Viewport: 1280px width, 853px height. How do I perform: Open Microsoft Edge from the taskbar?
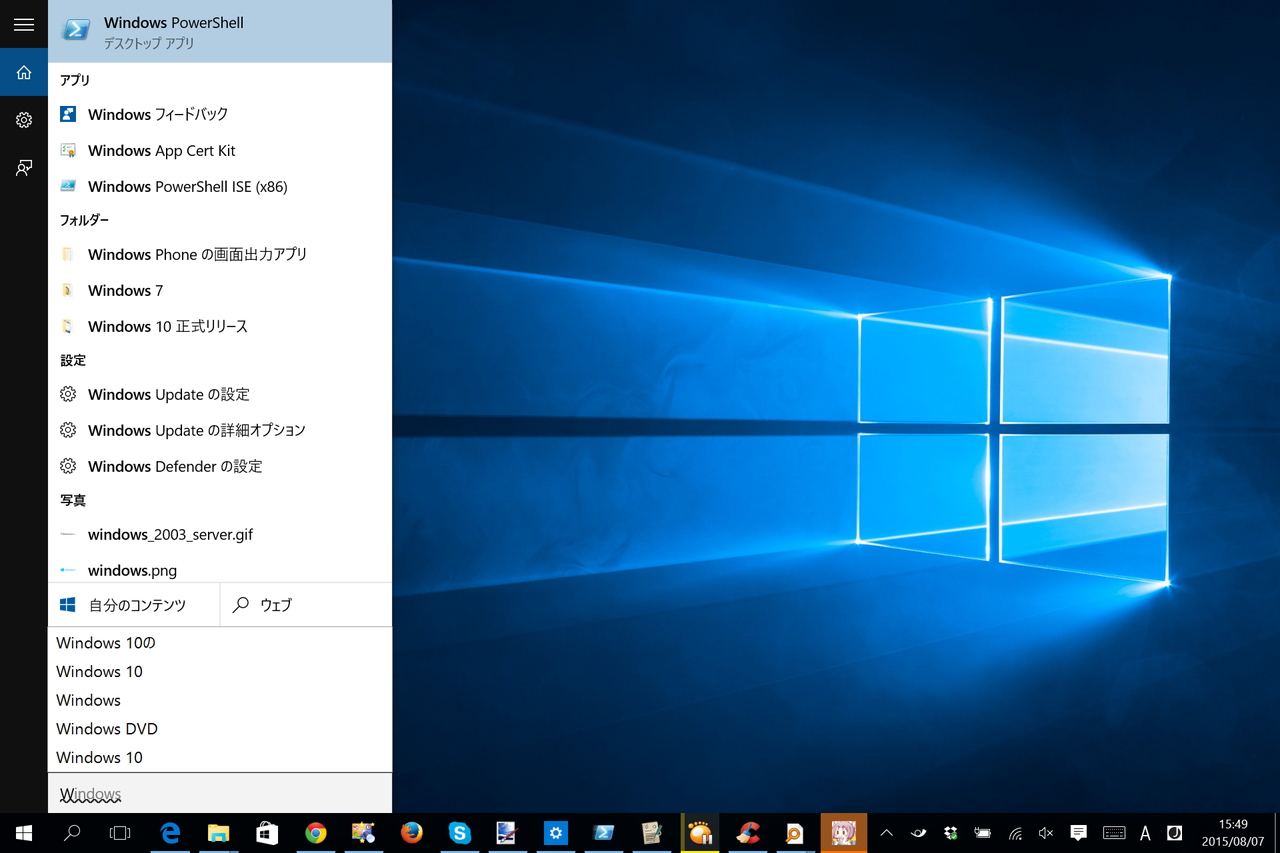tap(171, 832)
